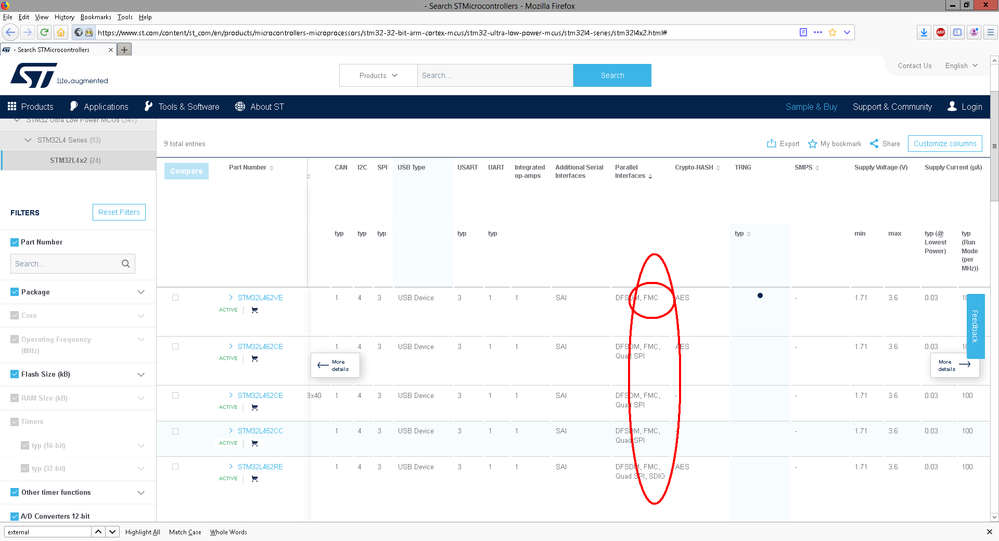
Task: Add to My bookmark star
Action: [834, 143]
